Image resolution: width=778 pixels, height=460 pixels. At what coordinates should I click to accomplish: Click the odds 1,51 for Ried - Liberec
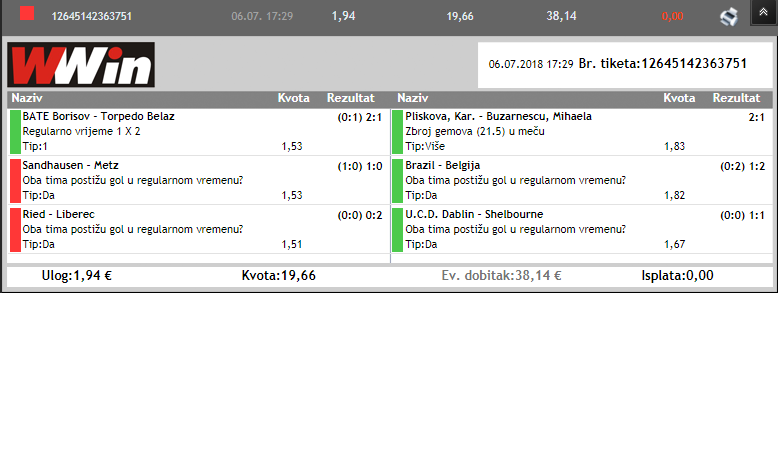pos(292,244)
